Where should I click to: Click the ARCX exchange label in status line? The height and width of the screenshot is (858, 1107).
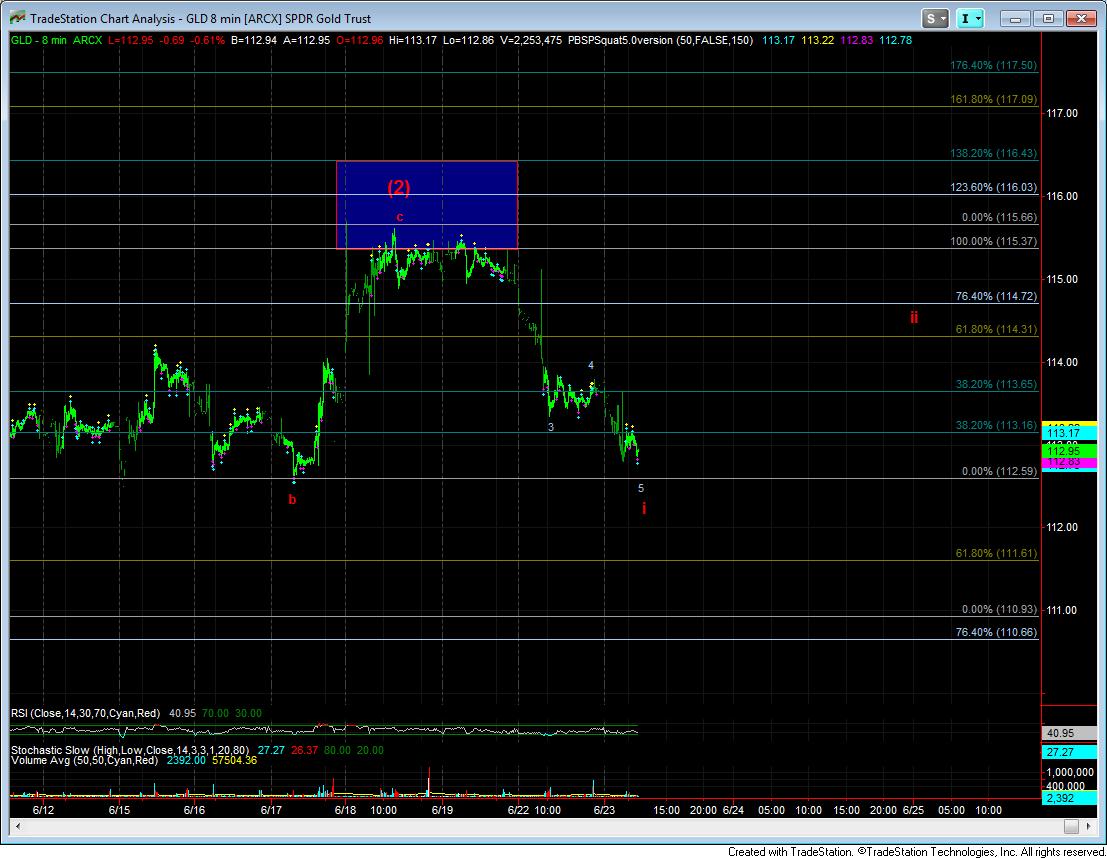88,40
